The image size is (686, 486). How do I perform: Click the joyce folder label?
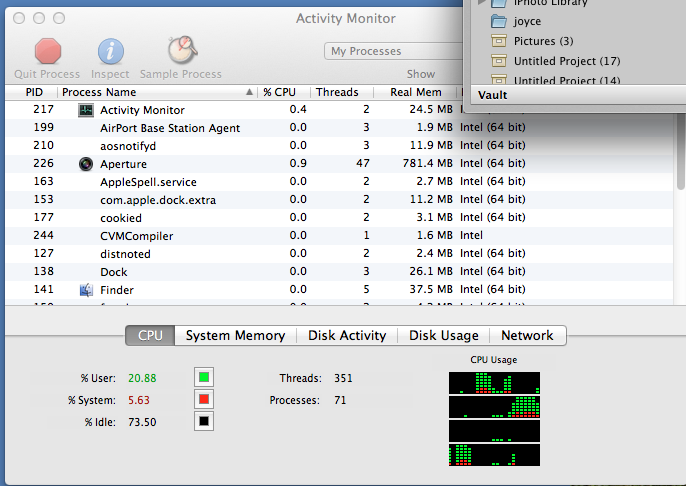[x=527, y=21]
